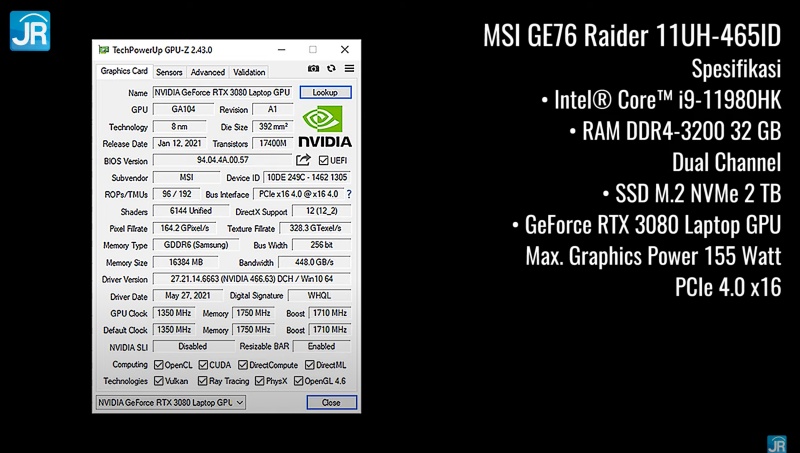Click the Revision A1 value
This screenshot has width=800, height=453.
[x=273, y=109]
